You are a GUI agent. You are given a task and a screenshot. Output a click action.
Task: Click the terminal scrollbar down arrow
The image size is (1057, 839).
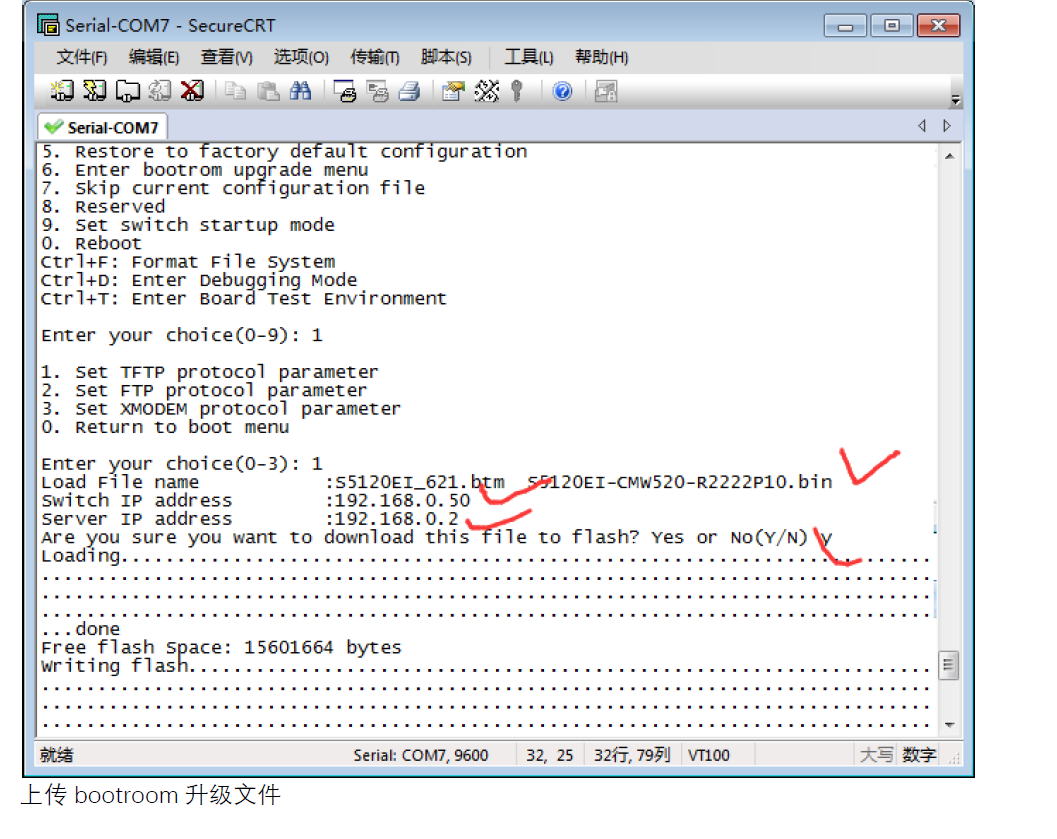click(x=949, y=725)
